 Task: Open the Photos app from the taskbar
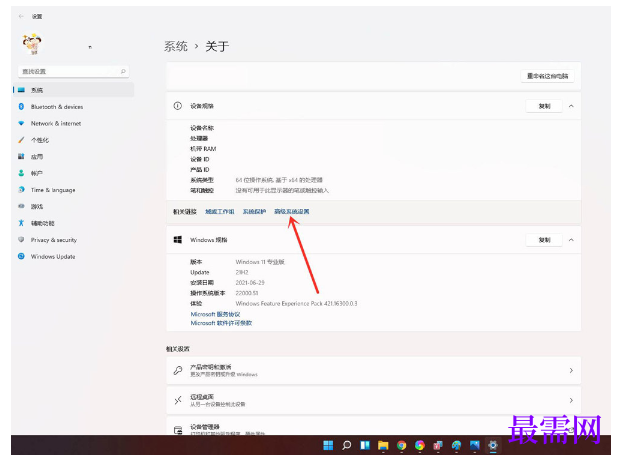(x=474, y=446)
